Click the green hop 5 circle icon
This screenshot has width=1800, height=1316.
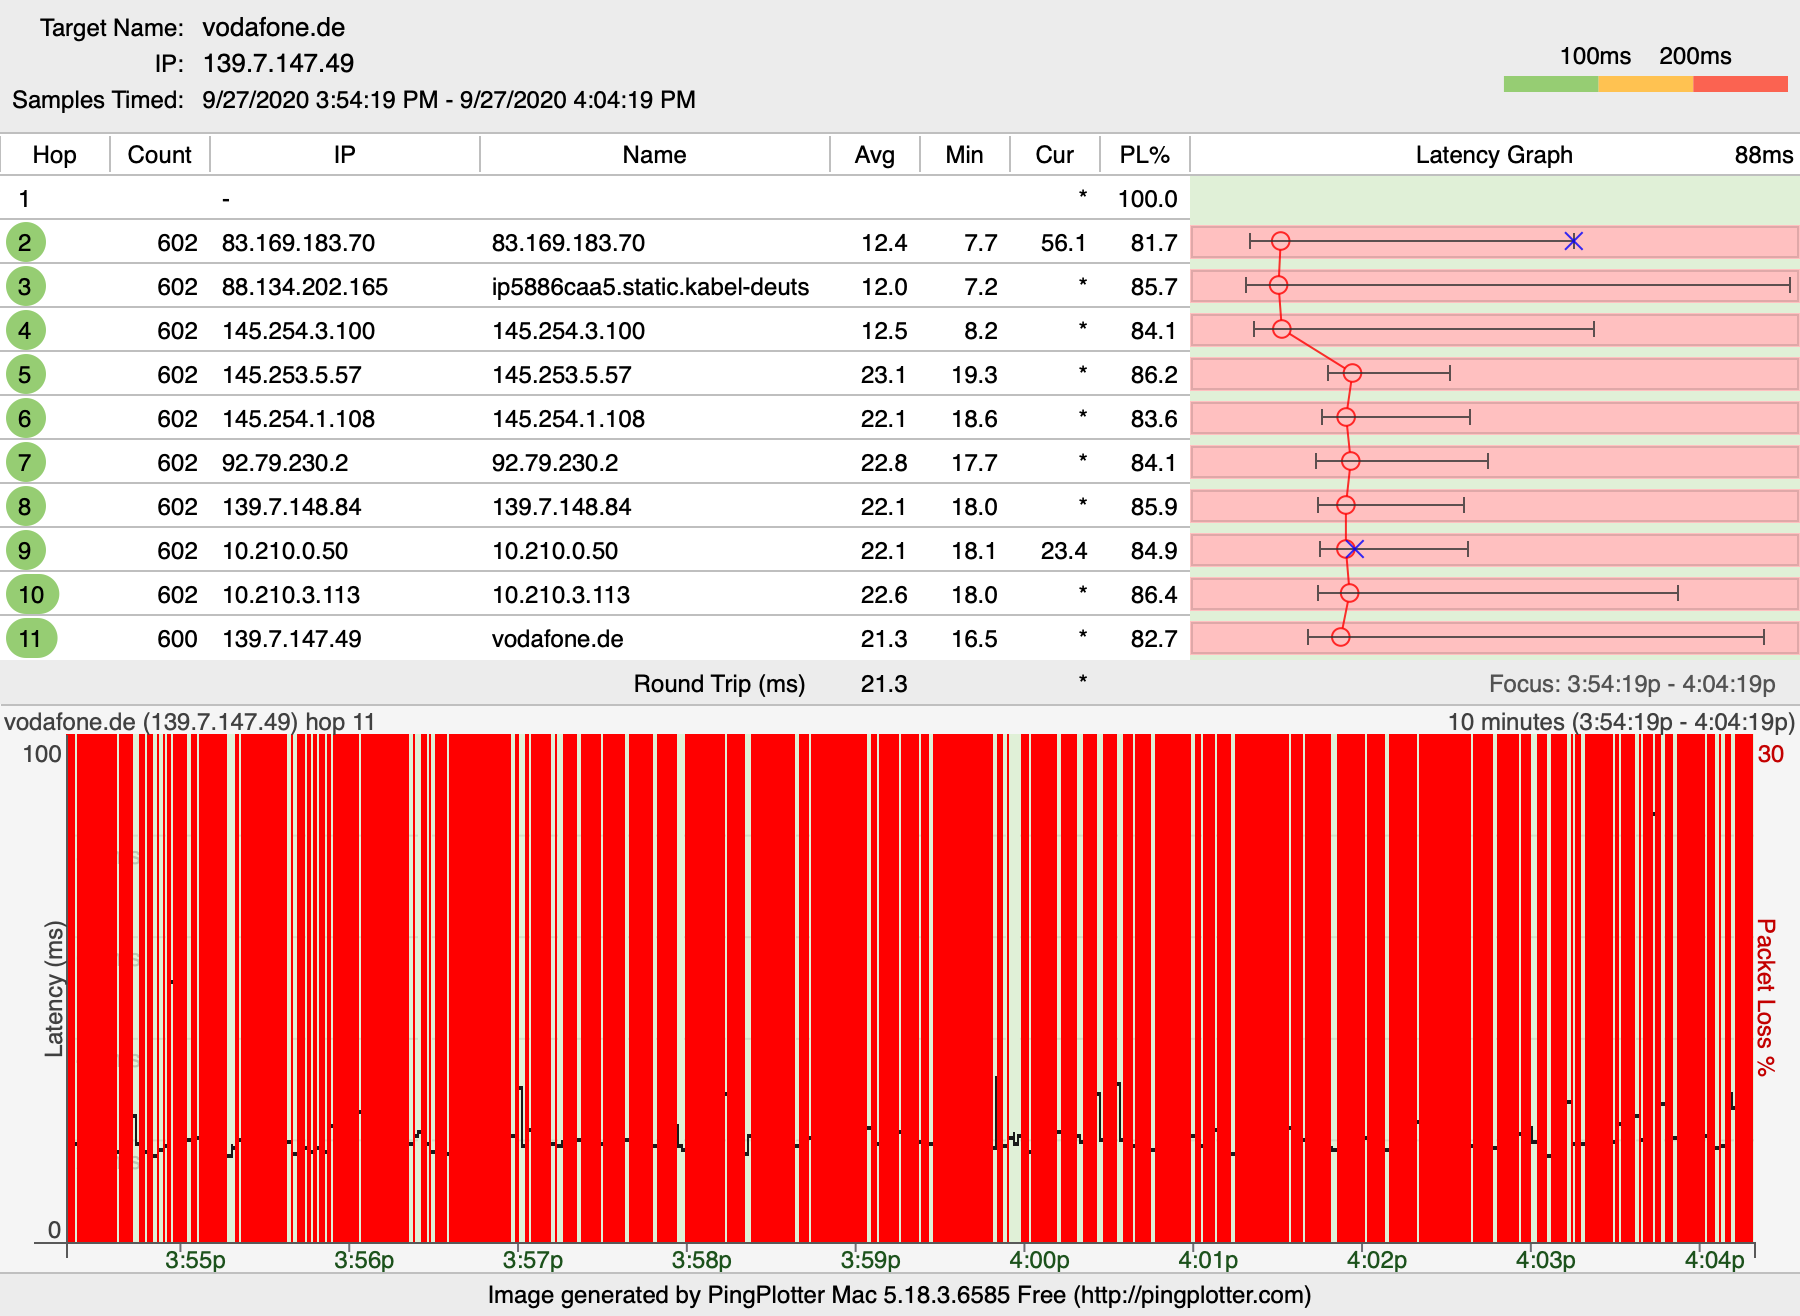click(25, 375)
